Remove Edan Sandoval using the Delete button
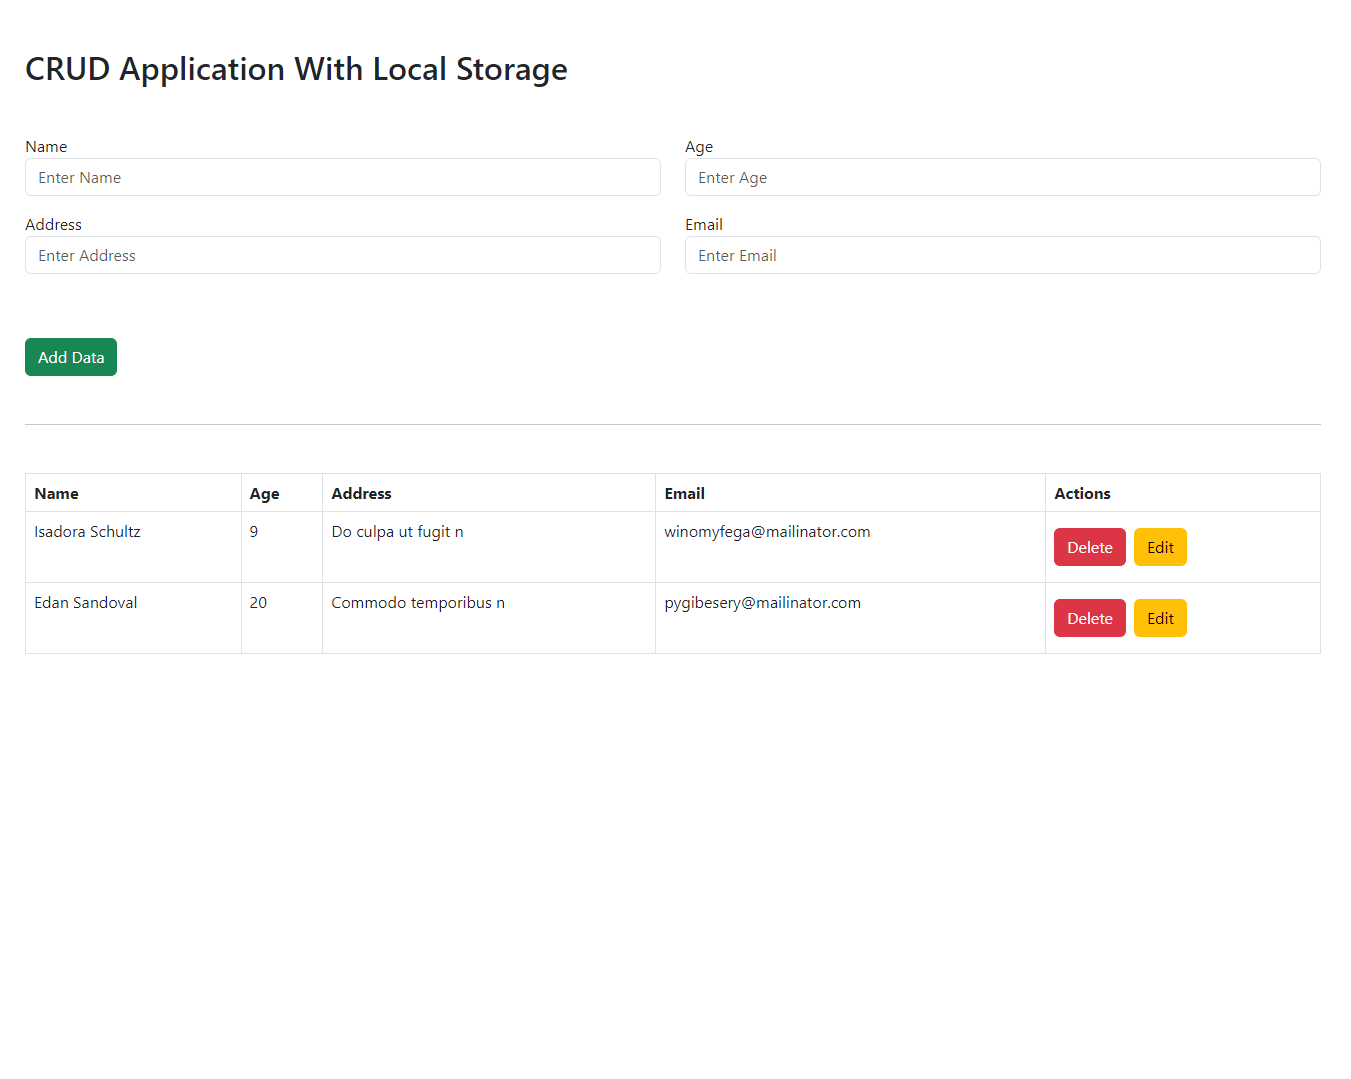The width and height of the screenshot is (1351, 1079). pyautogui.click(x=1089, y=618)
